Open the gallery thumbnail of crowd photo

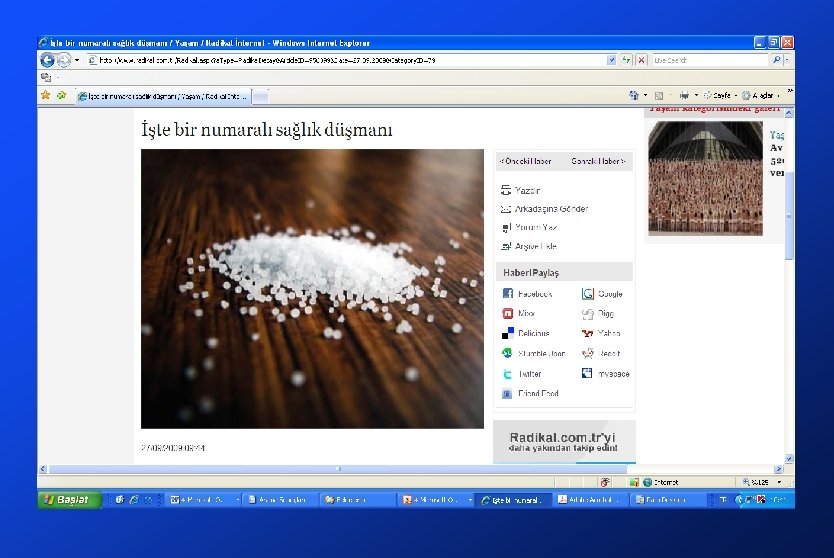pos(705,178)
